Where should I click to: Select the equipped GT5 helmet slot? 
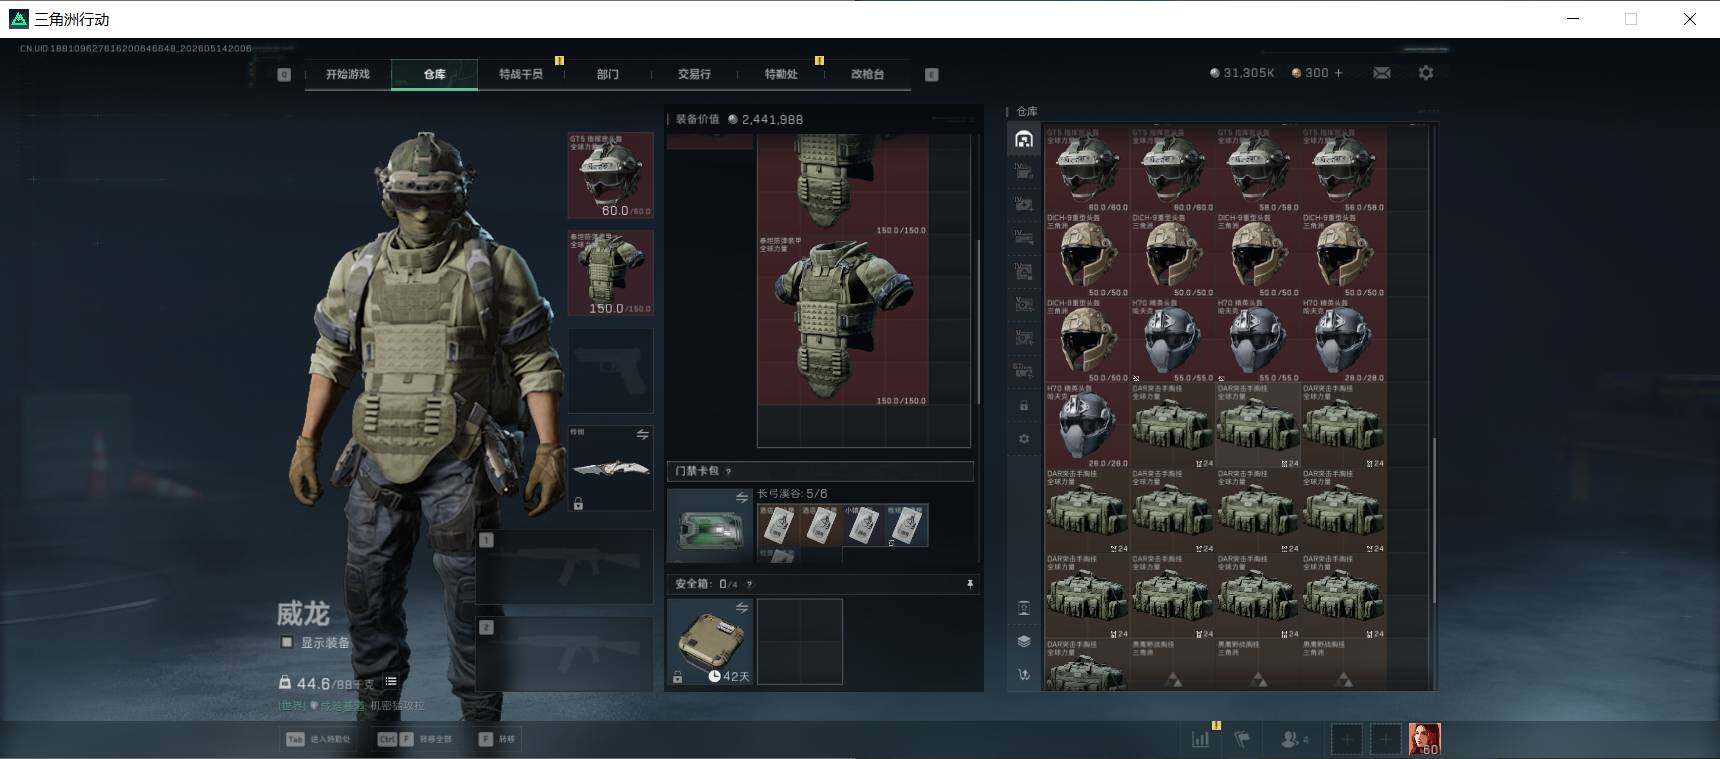610,175
